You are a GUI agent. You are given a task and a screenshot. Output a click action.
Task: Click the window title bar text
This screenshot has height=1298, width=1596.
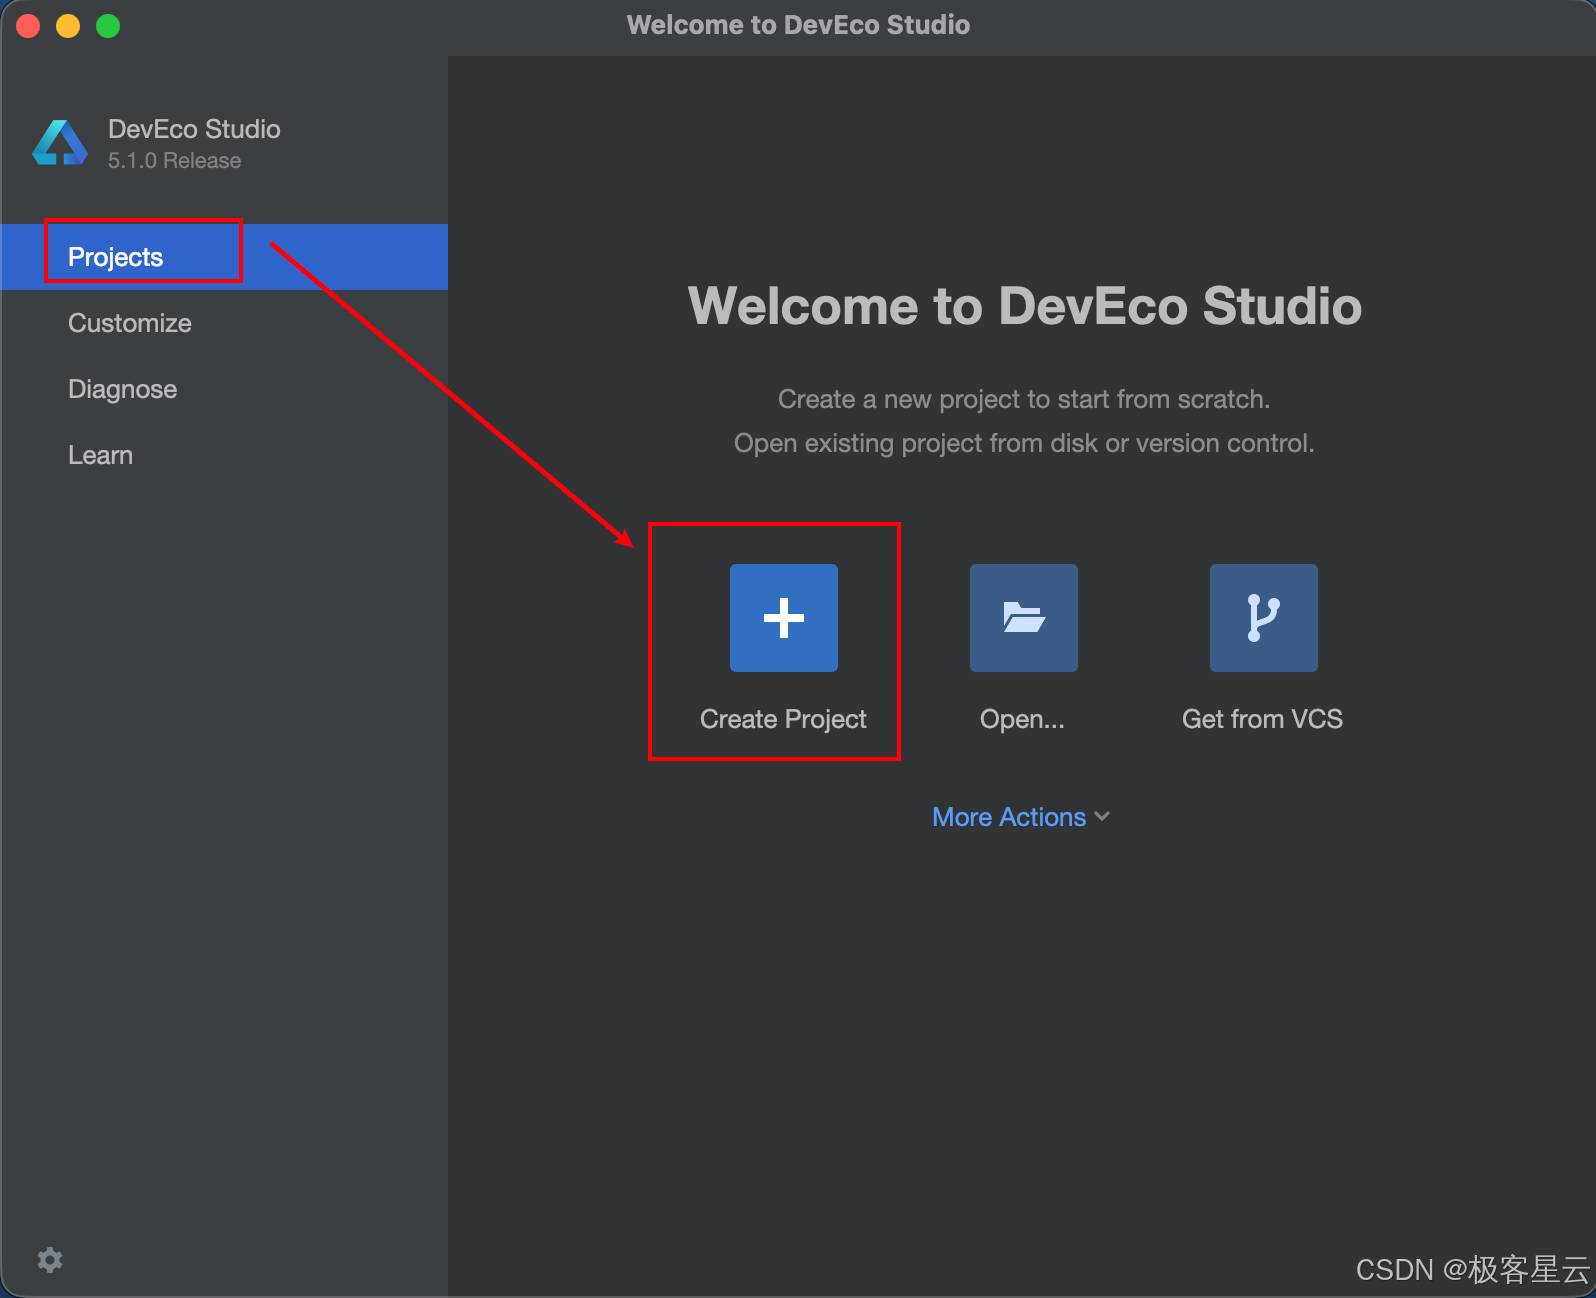coord(798,25)
